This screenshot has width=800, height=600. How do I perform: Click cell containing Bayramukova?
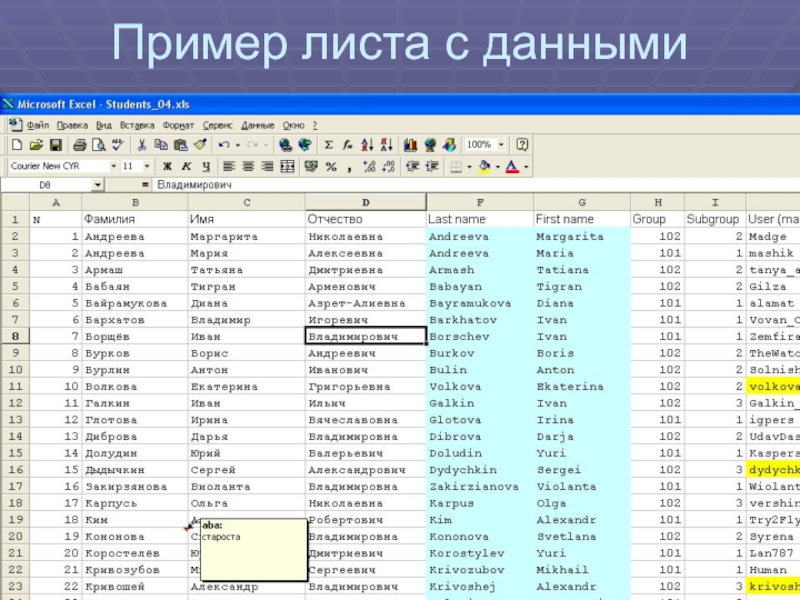(469, 303)
